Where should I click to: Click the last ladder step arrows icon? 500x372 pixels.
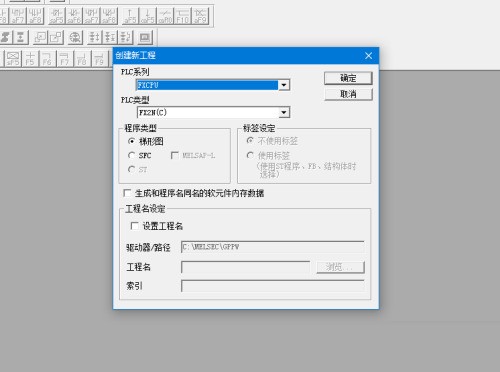(x=126, y=37)
